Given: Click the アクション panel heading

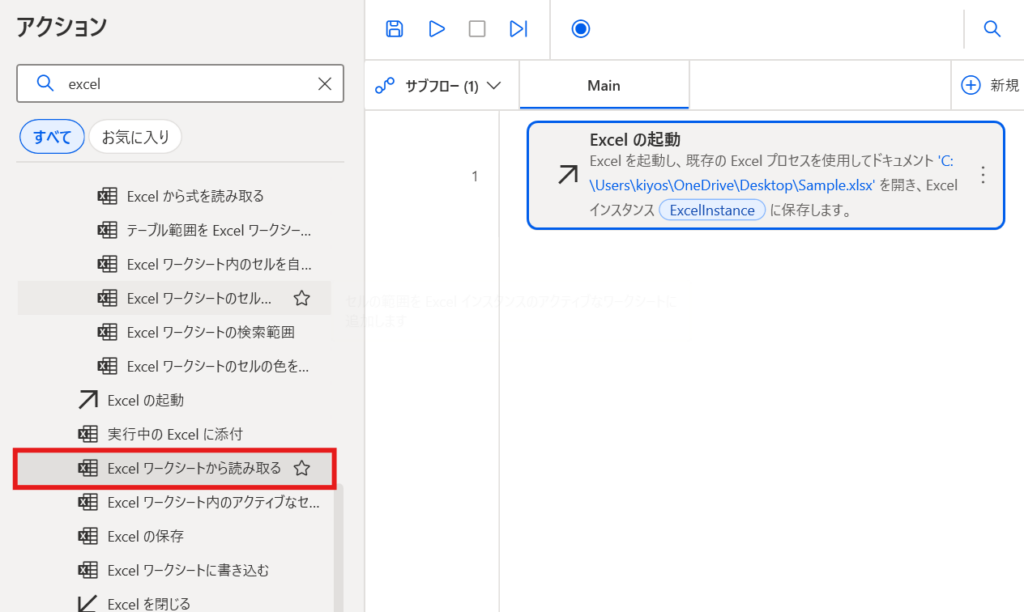Looking at the screenshot, I should point(61,27).
